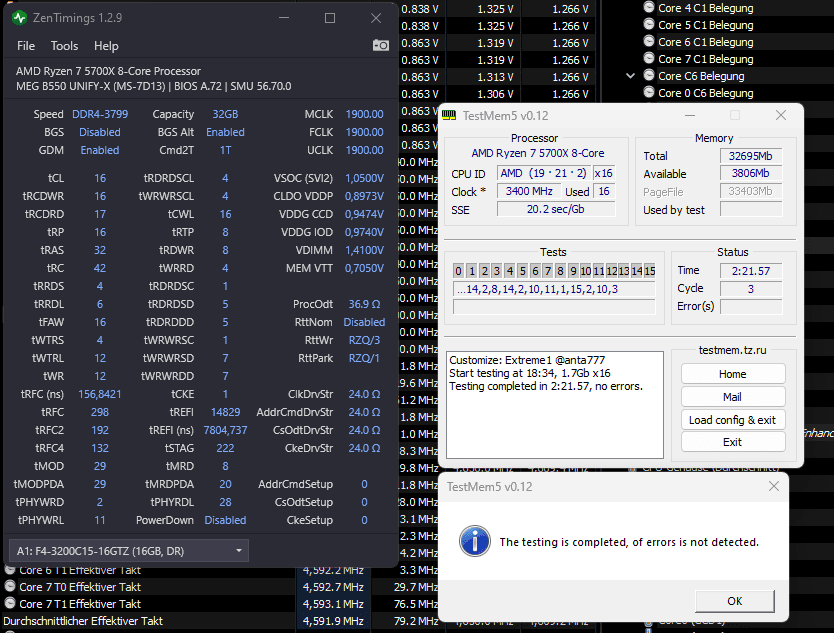Click the PowerDown Disabled value
The image size is (834, 633).
226,520
